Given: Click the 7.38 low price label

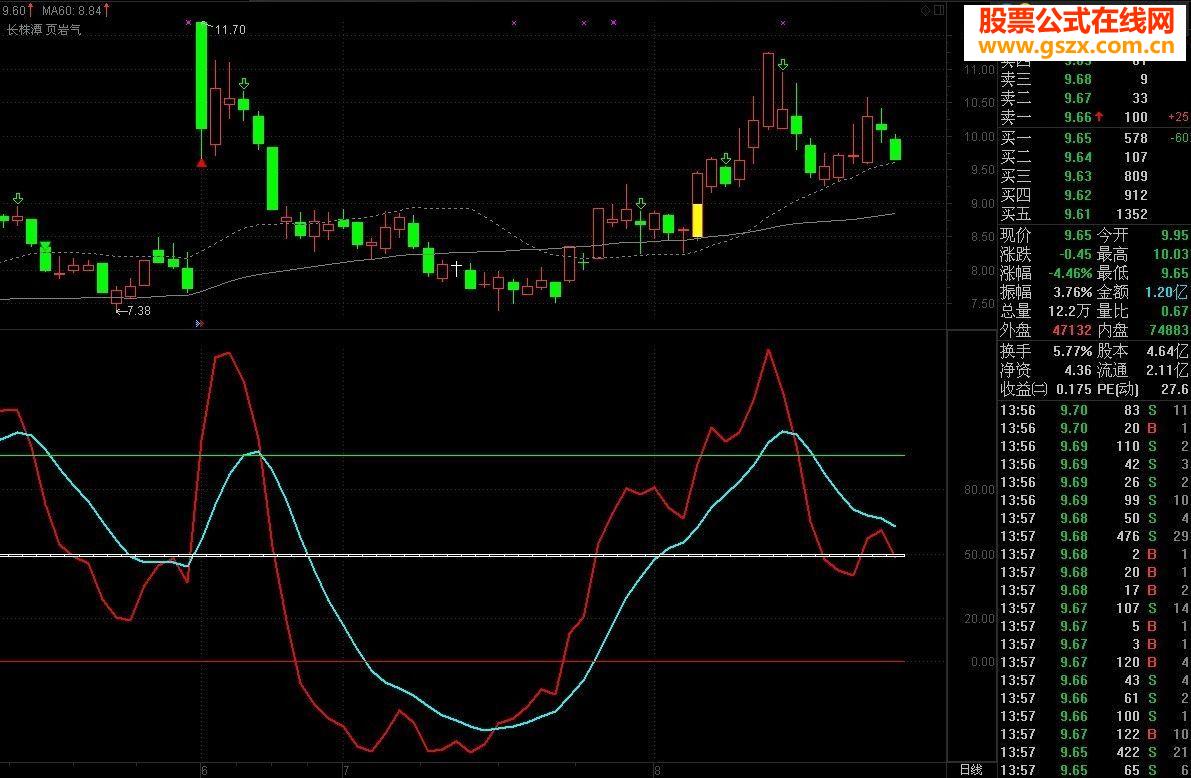Looking at the screenshot, I should tap(138, 311).
